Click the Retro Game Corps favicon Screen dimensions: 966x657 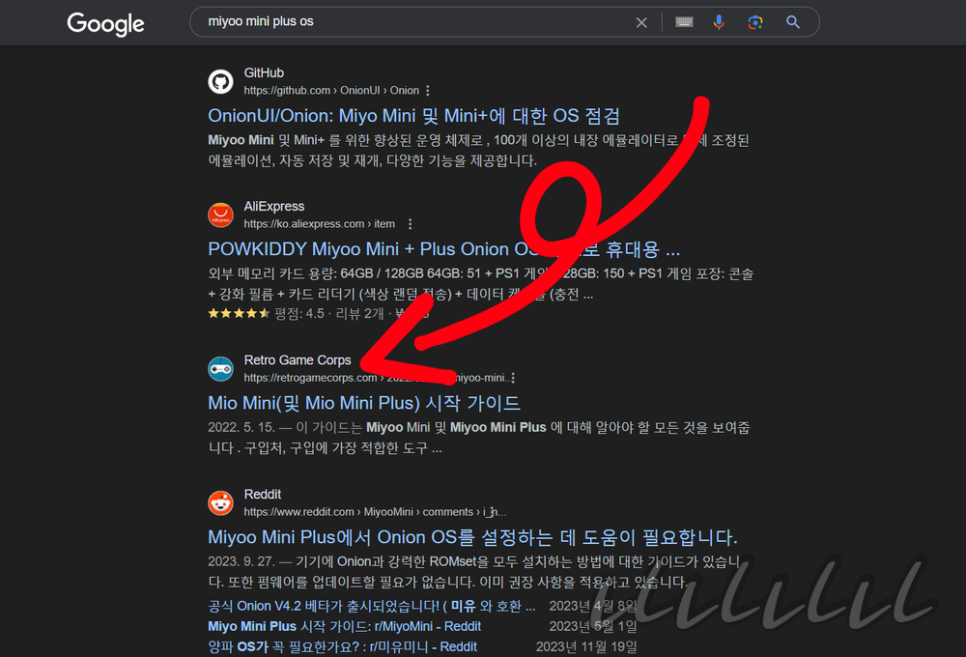pos(221,369)
